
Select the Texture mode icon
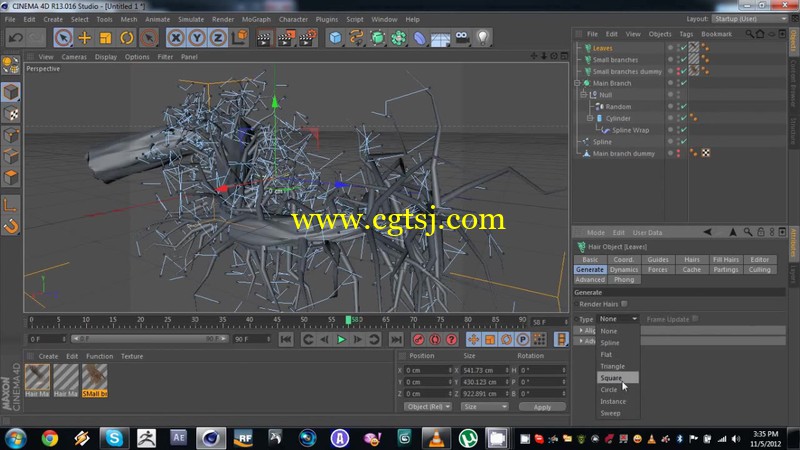point(11,114)
